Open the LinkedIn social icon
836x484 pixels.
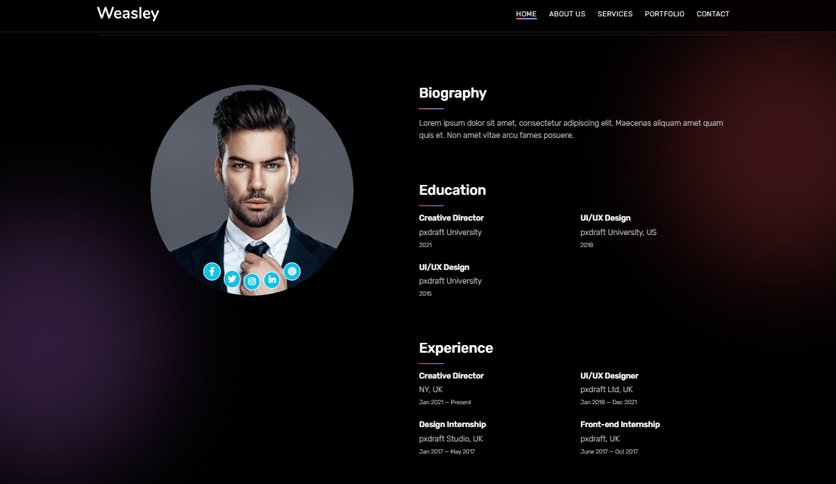pyautogui.click(x=272, y=279)
